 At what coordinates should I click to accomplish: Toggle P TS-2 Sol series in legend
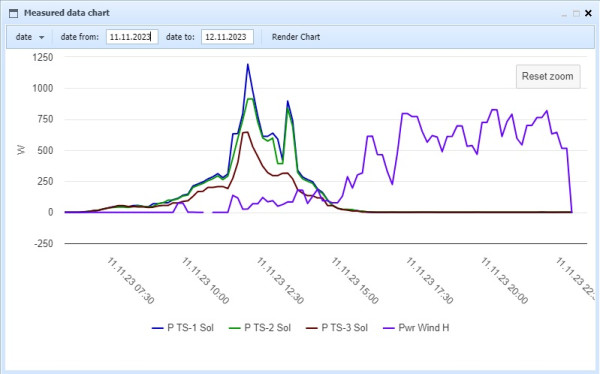coord(260,328)
